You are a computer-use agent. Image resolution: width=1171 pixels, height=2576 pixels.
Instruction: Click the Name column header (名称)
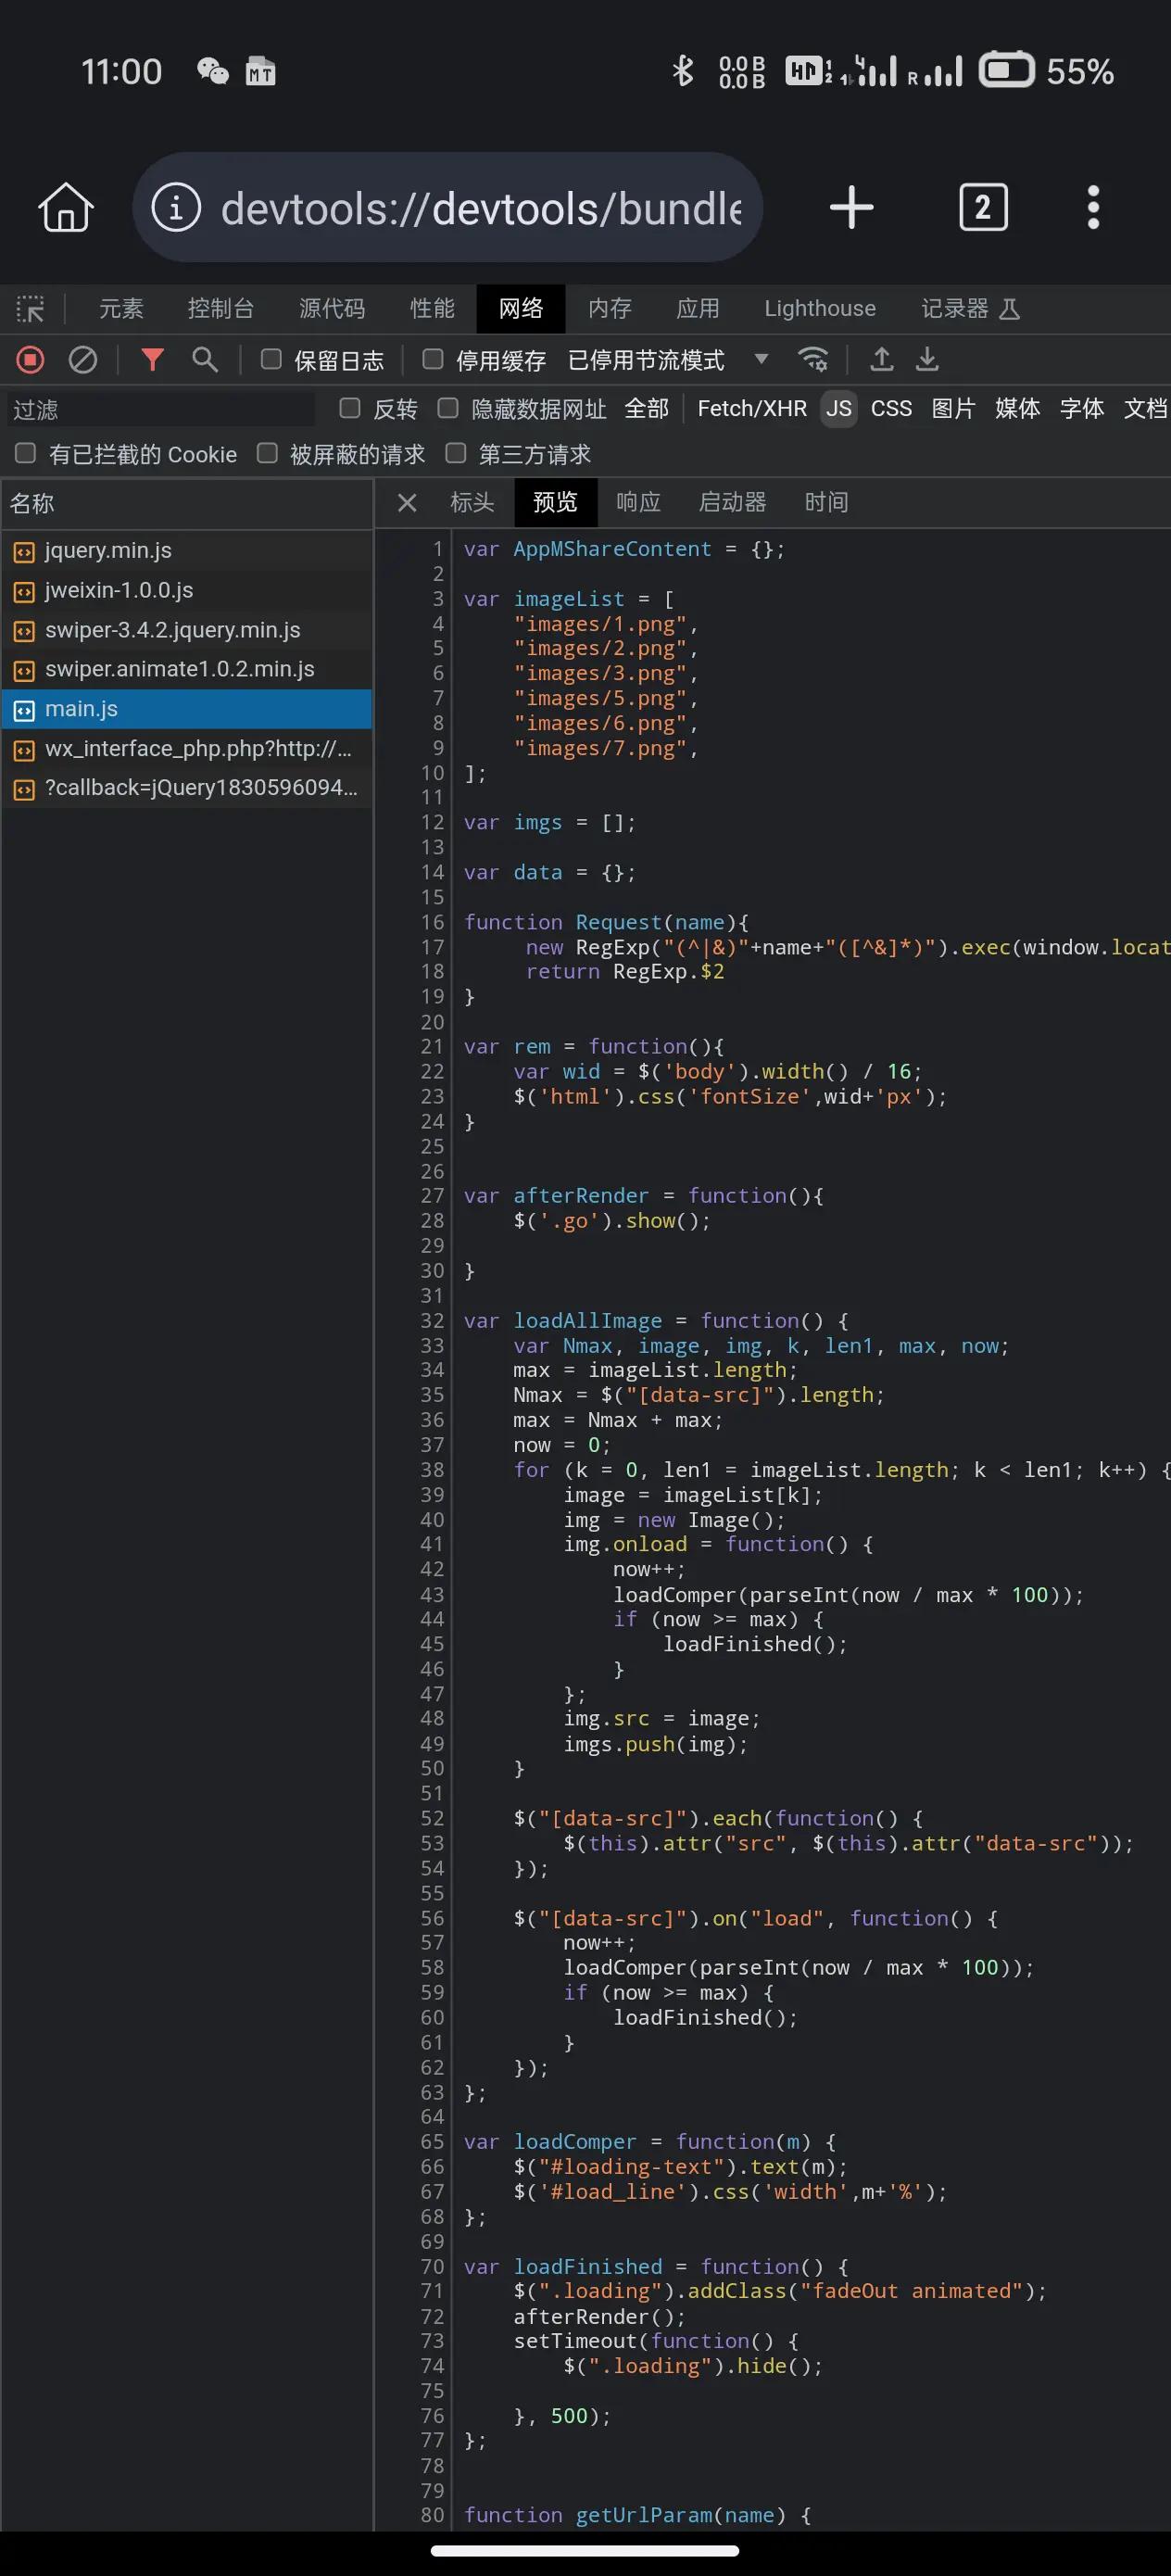[186, 503]
